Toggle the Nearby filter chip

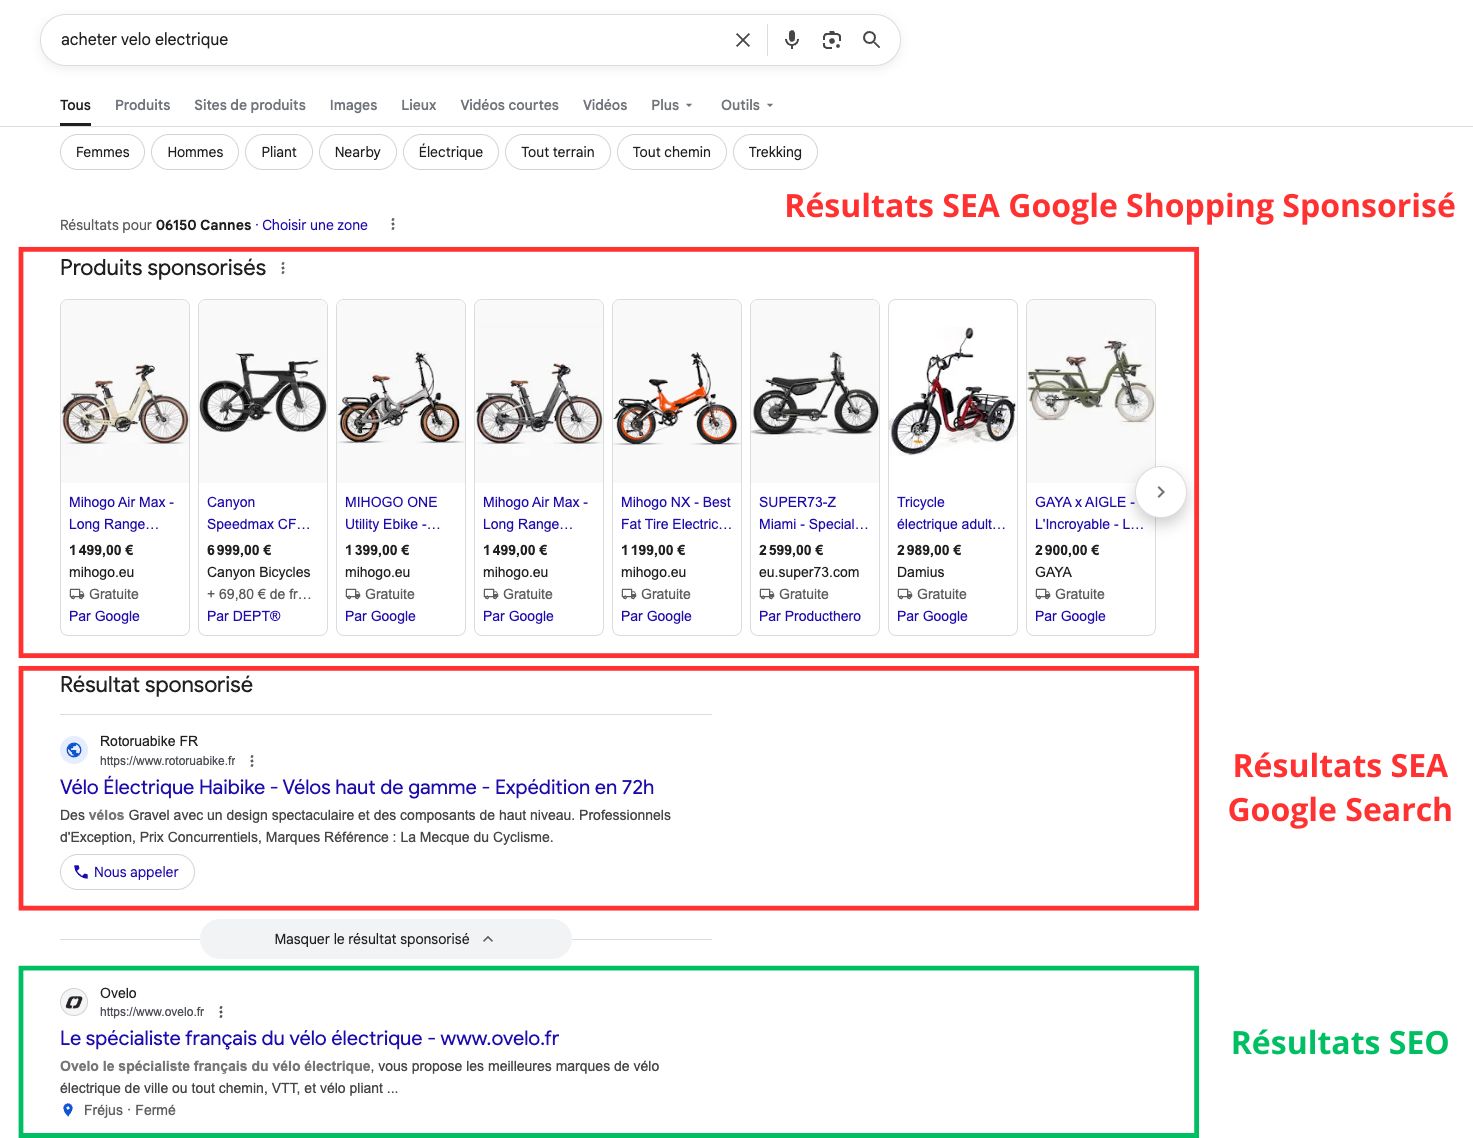point(357,152)
